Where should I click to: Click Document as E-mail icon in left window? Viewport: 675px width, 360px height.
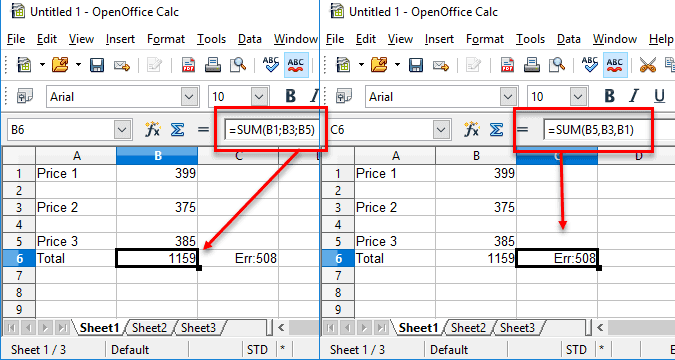click(122, 65)
